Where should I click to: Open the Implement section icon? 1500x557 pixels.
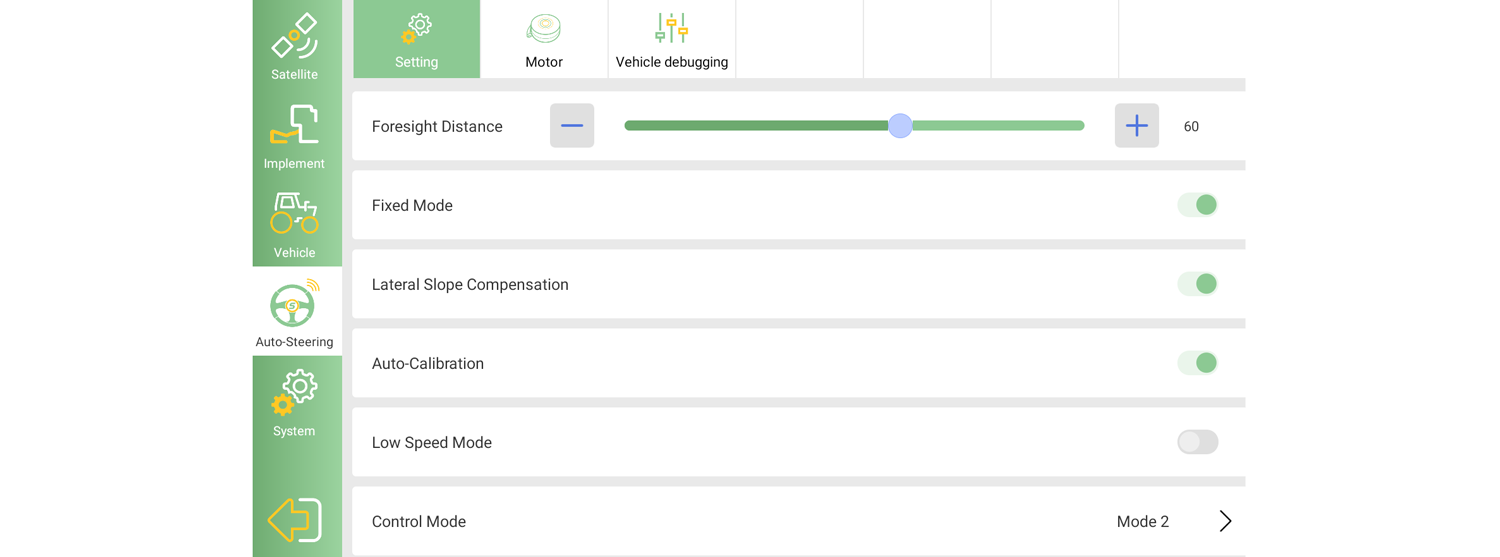point(294,125)
